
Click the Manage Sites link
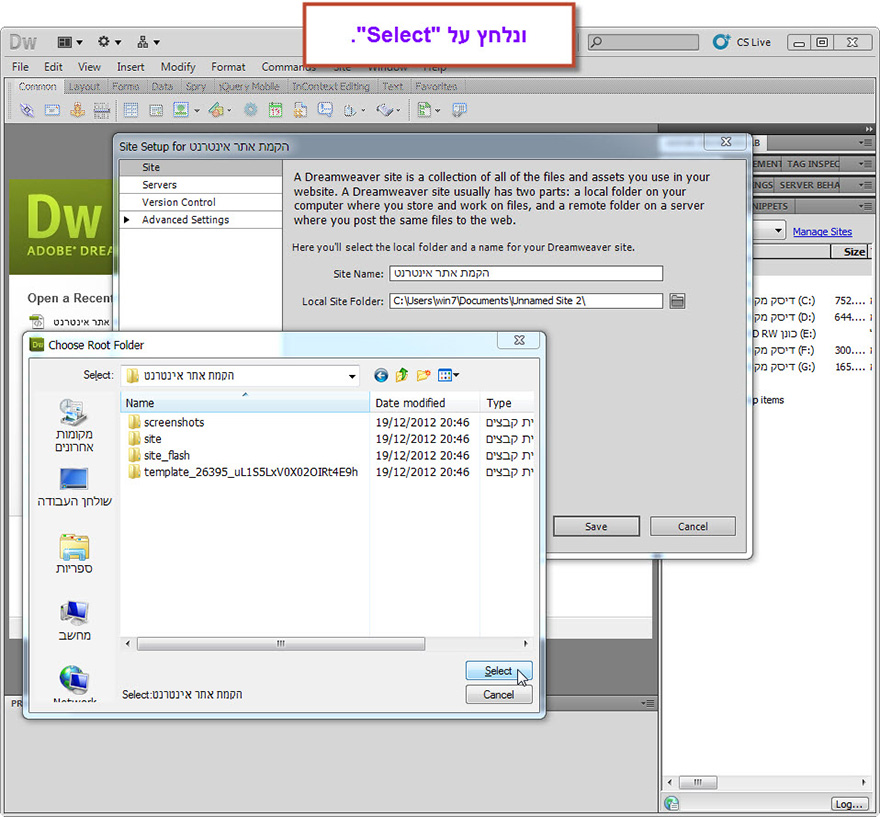tap(822, 231)
